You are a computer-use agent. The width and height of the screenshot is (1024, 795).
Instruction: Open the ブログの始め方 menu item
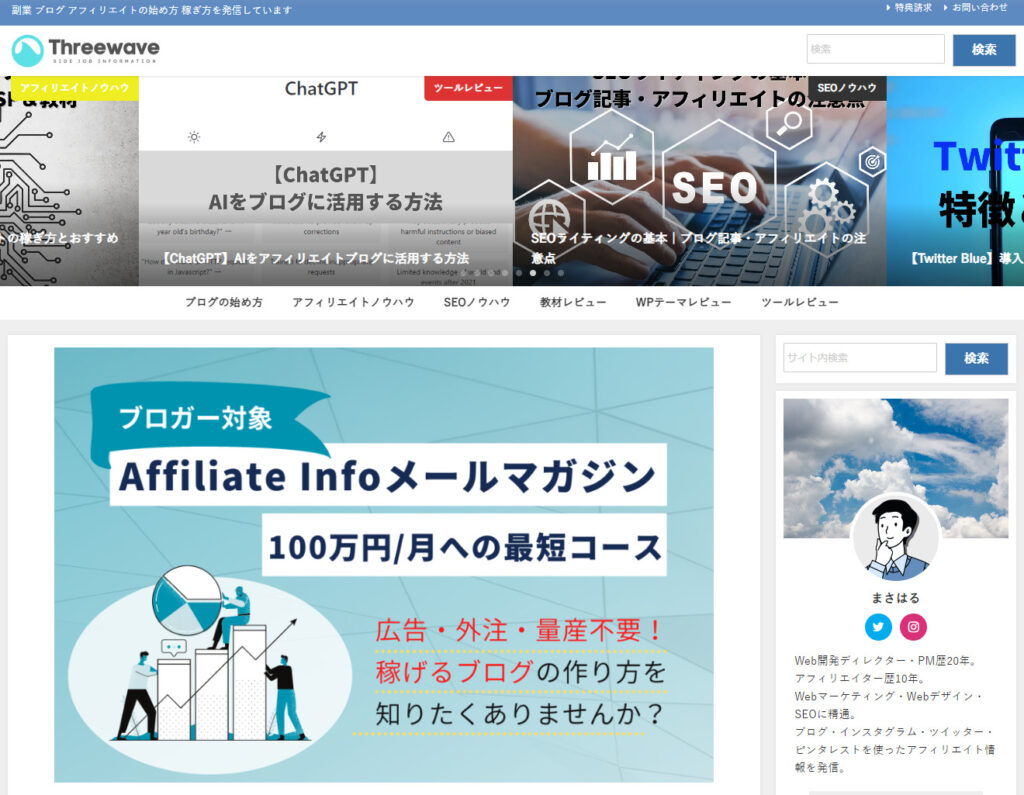223,302
